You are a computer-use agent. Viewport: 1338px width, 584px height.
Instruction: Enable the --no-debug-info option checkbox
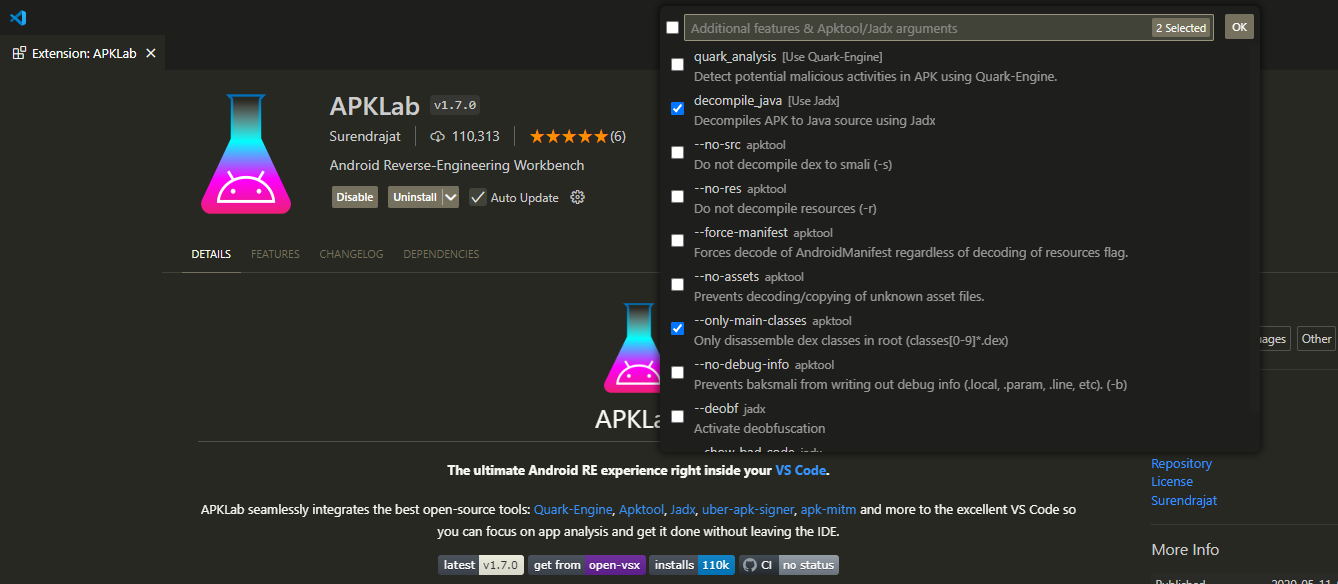678,372
